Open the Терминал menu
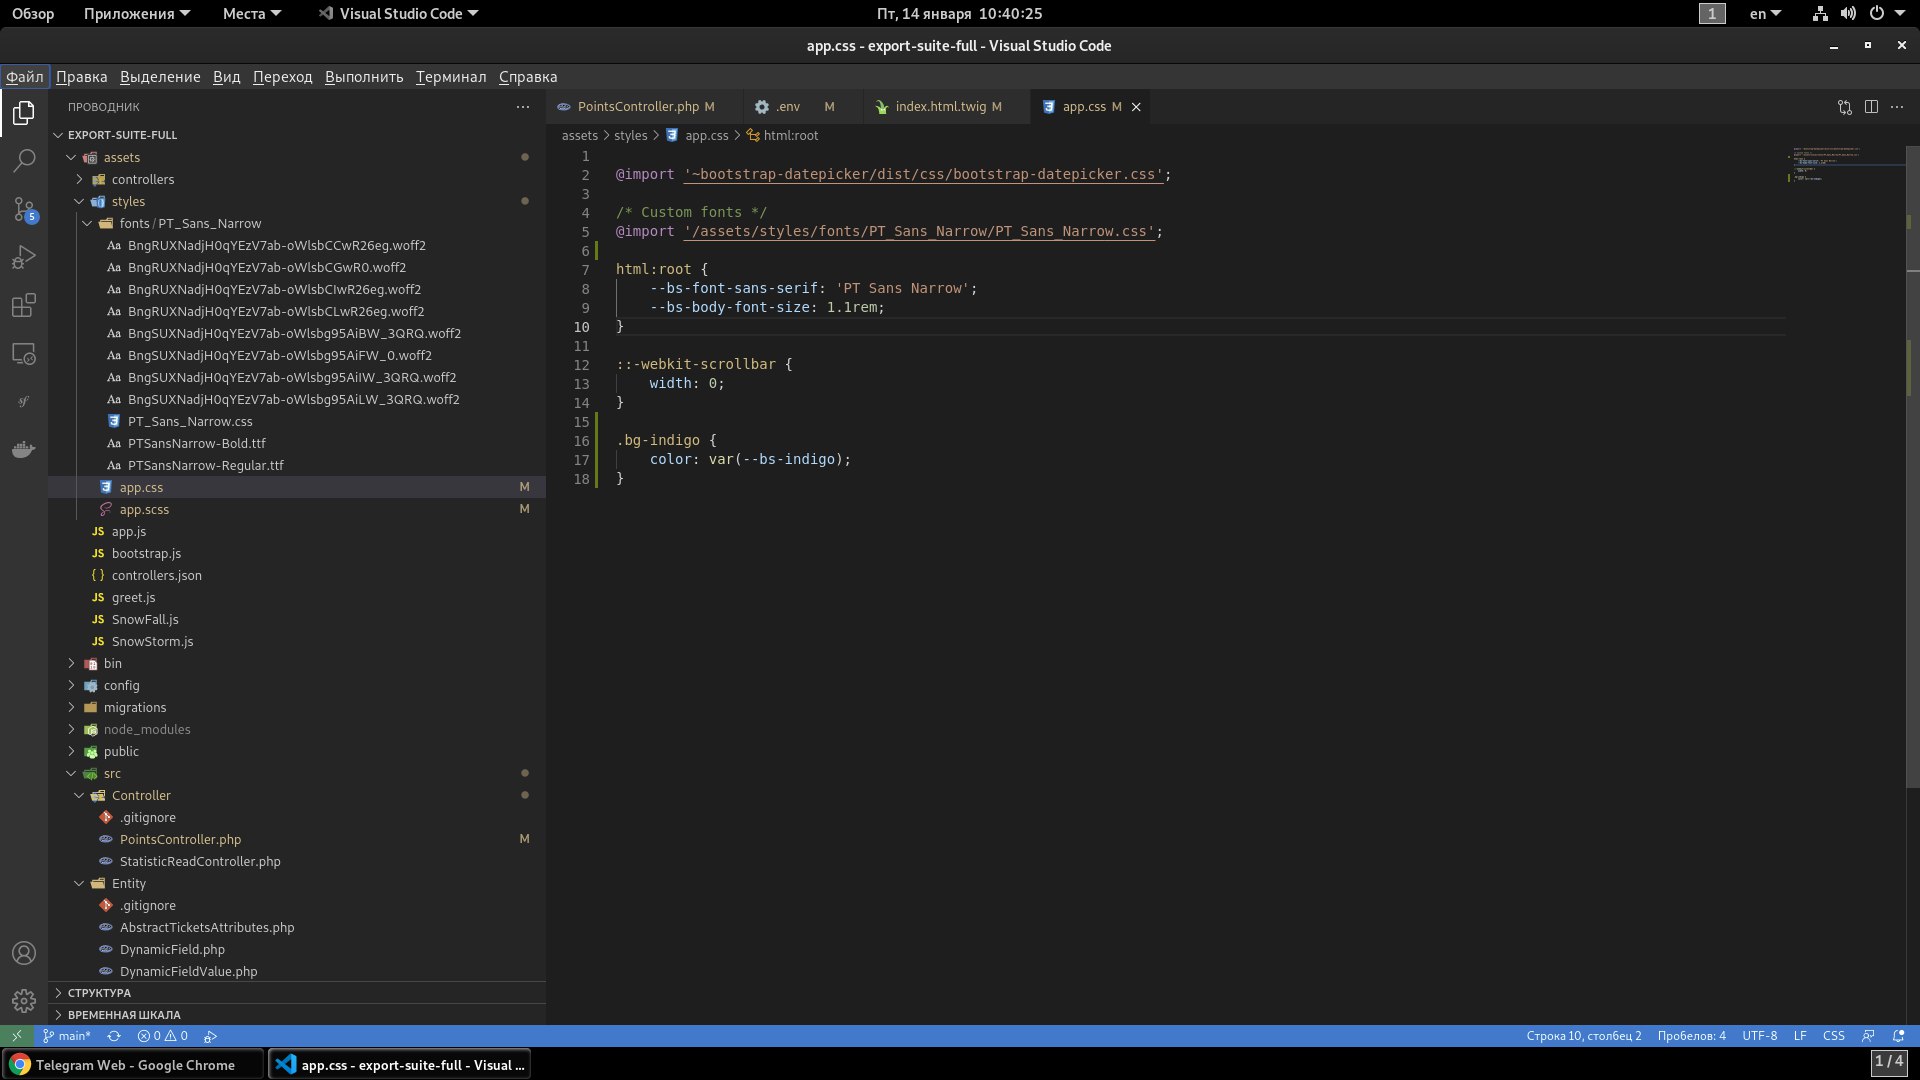1920x1080 pixels. [451, 77]
